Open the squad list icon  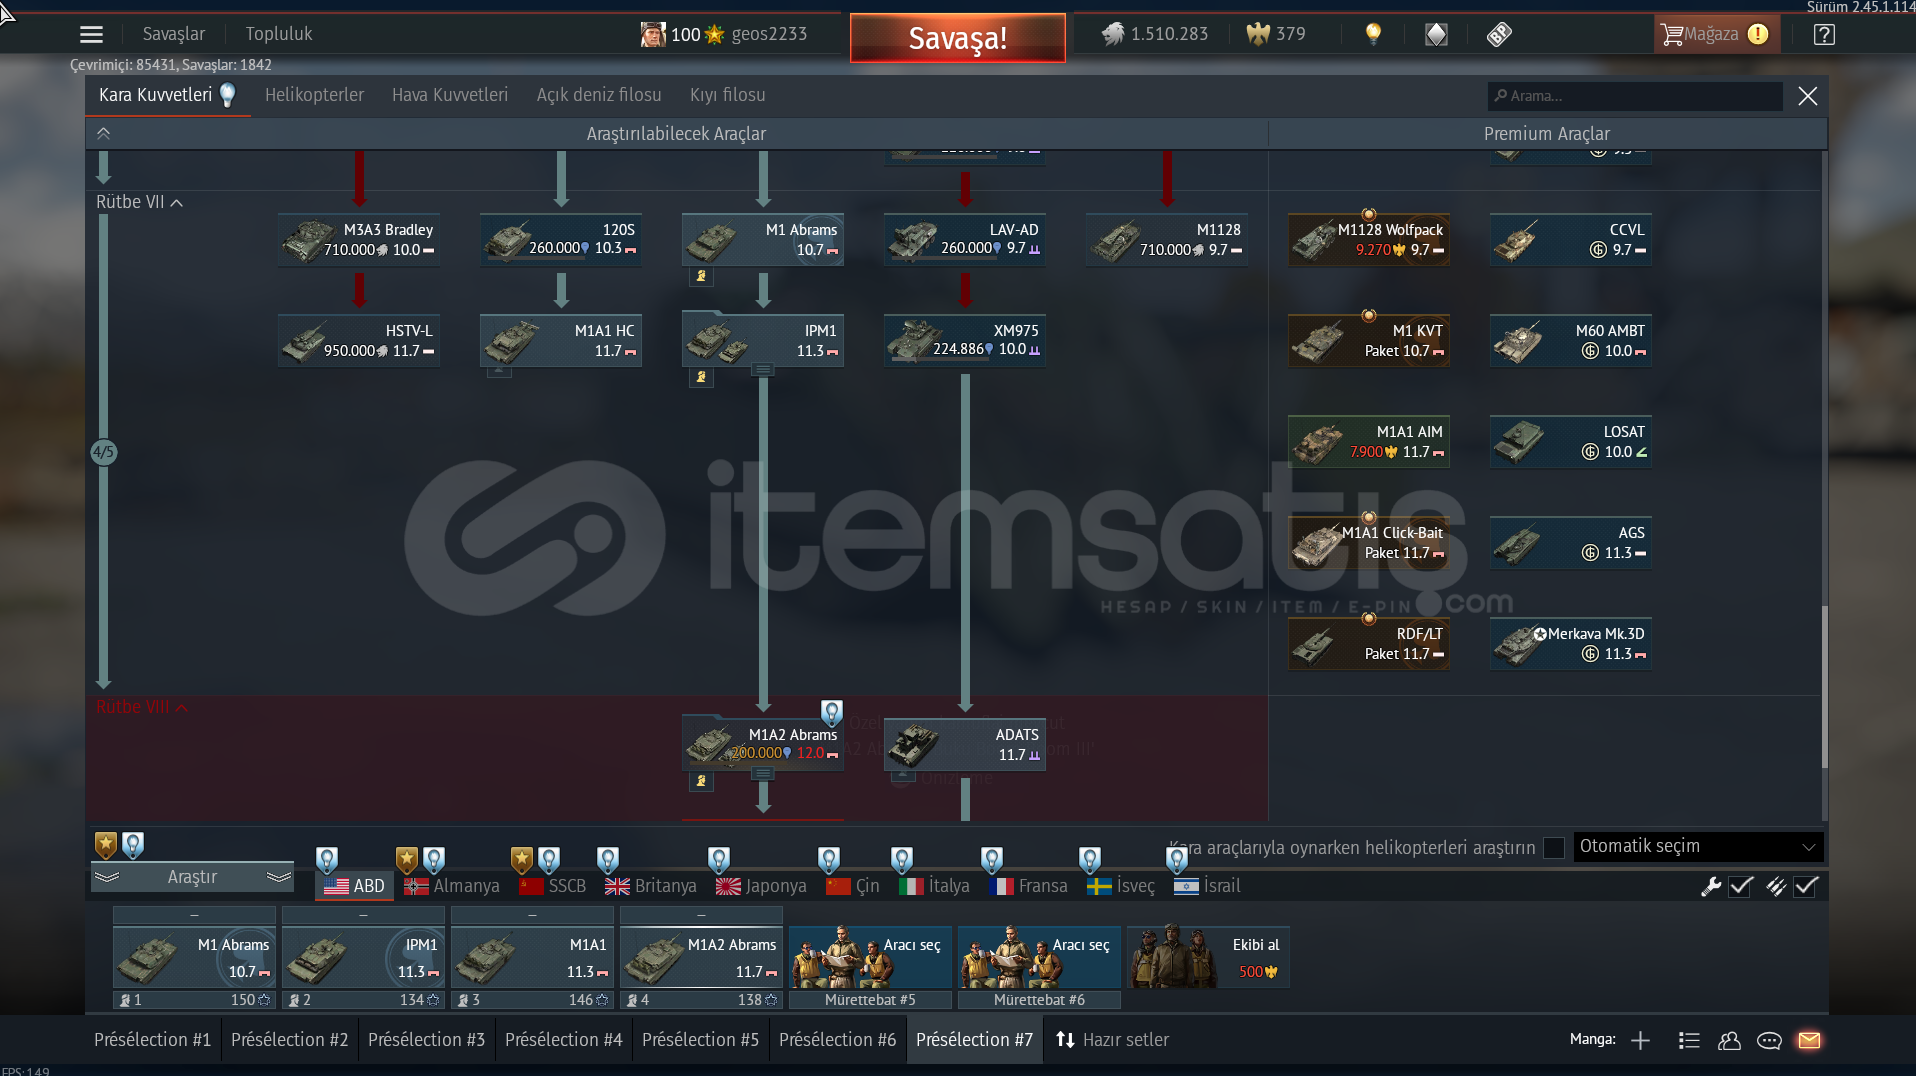click(x=1689, y=1041)
